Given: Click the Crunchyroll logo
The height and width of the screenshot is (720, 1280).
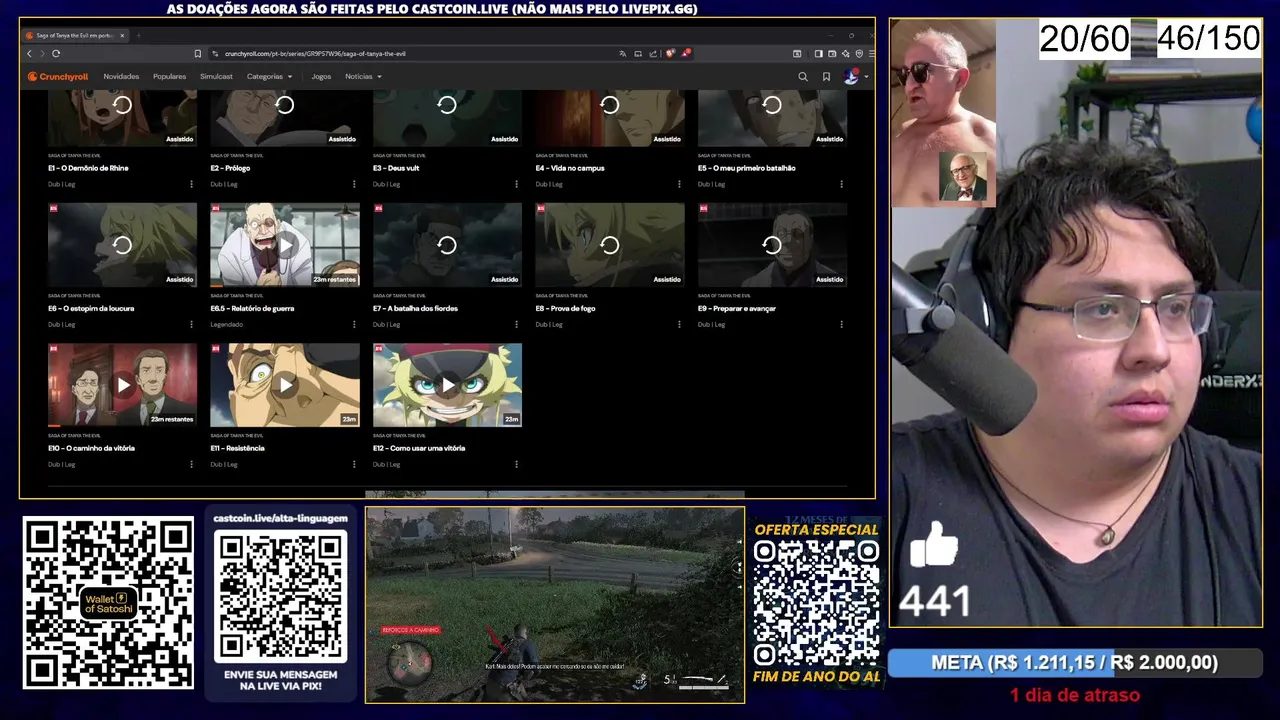Looking at the screenshot, I should (x=58, y=76).
